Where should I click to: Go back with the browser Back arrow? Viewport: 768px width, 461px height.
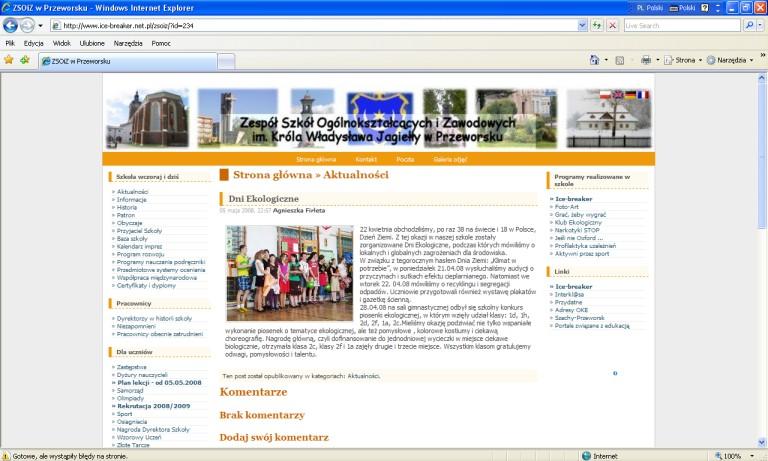[10, 25]
